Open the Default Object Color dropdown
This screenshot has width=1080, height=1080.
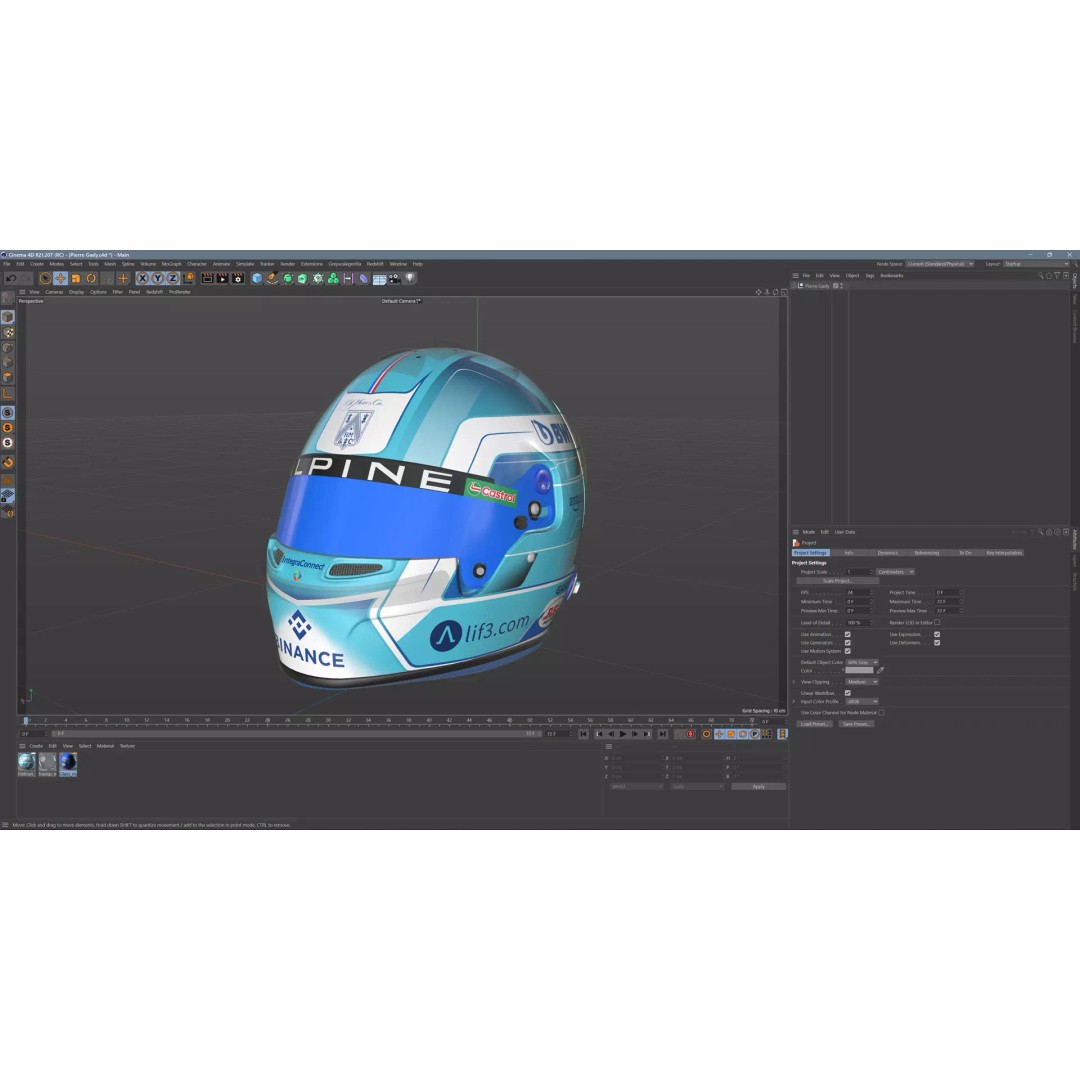pos(862,662)
